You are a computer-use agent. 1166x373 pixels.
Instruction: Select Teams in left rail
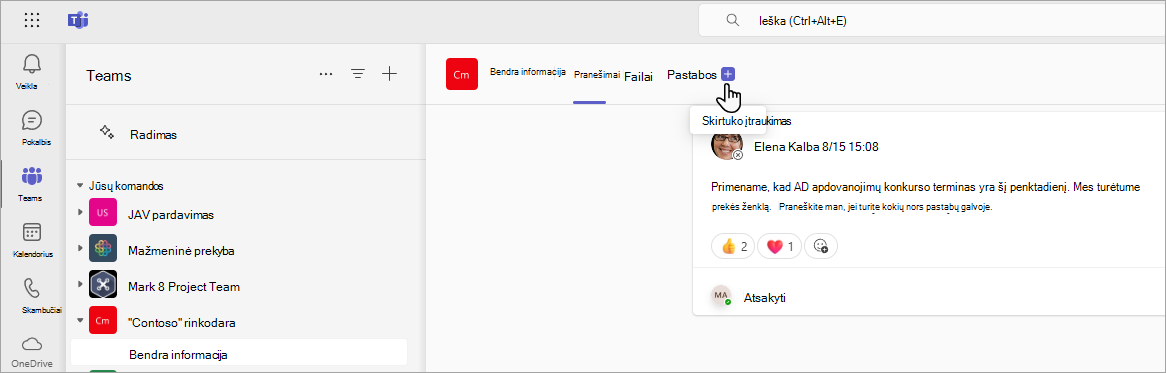[x=31, y=184]
